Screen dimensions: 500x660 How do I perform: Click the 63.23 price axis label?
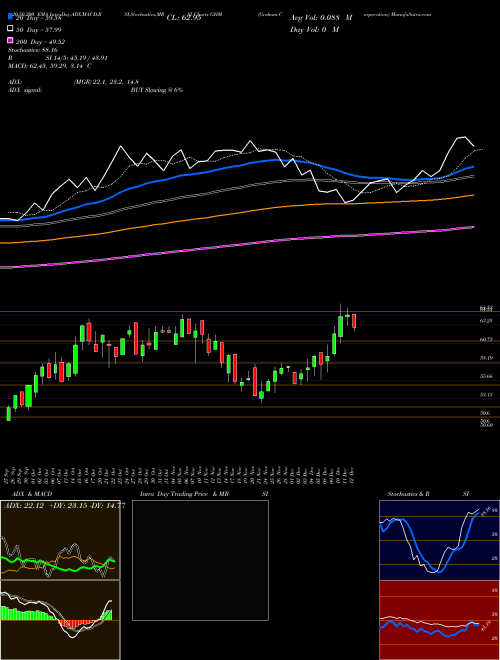pos(486,321)
